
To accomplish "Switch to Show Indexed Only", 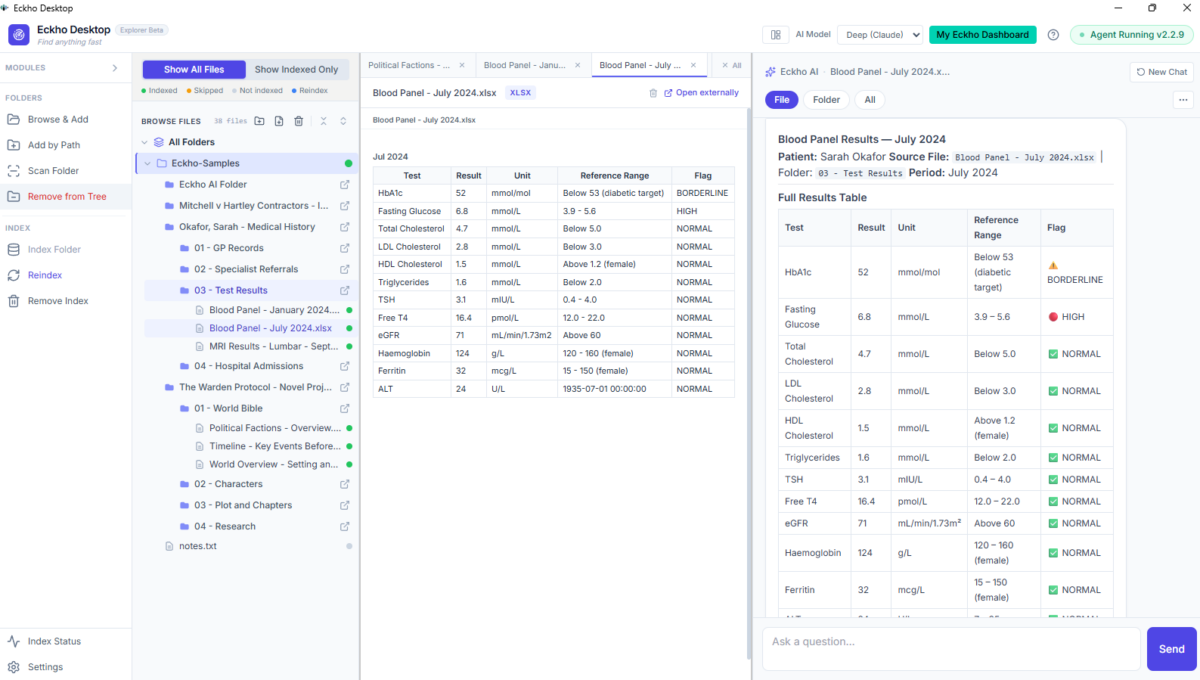I will (296, 69).
